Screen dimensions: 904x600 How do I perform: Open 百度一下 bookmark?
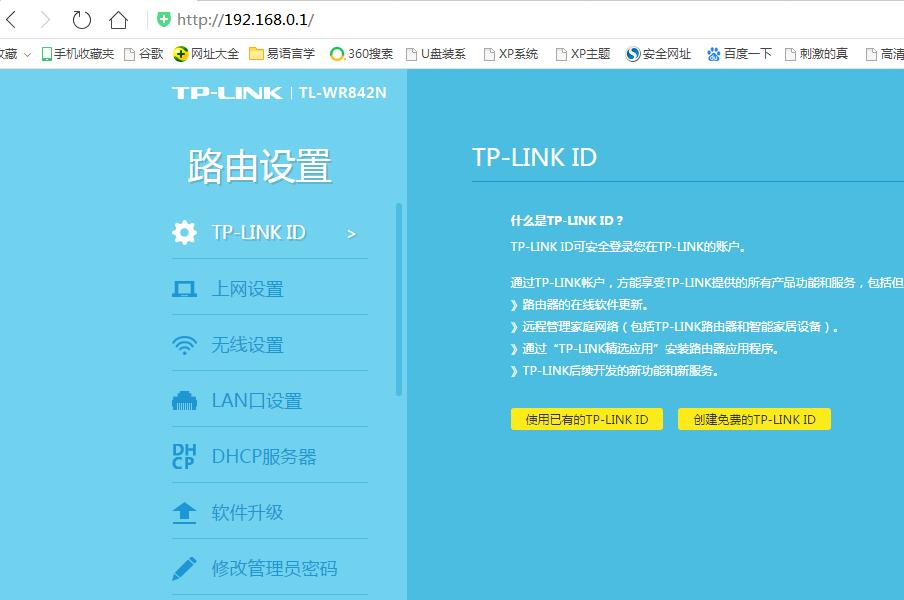(x=739, y=54)
